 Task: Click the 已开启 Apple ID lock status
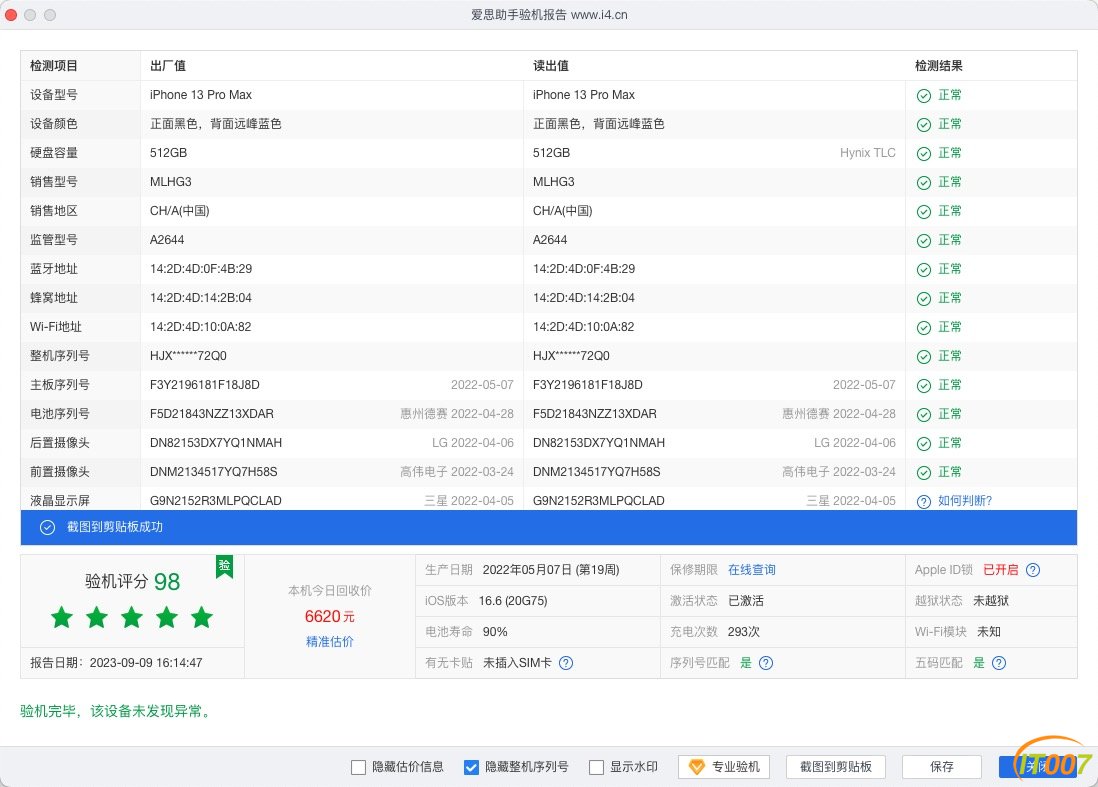pyautogui.click(x=1001, y=570)
